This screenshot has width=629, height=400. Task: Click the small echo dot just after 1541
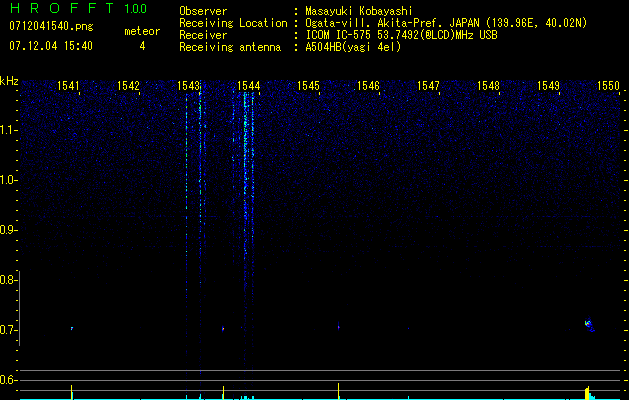(x=72, y=328)
